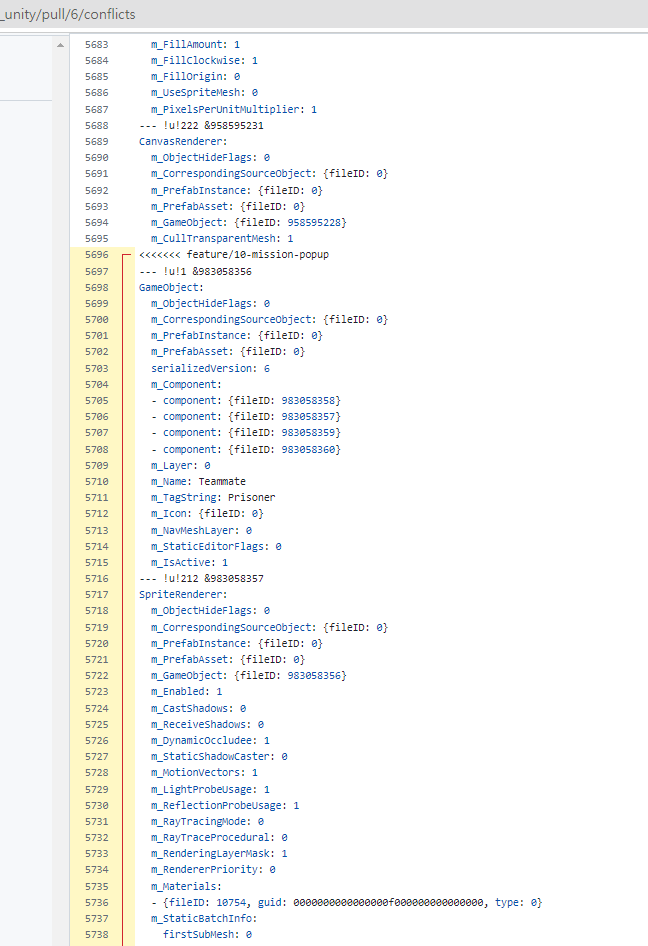This screenshot has height=946, width=648.
Task: Click line number 5689 in the gutter
Action: 97,141
